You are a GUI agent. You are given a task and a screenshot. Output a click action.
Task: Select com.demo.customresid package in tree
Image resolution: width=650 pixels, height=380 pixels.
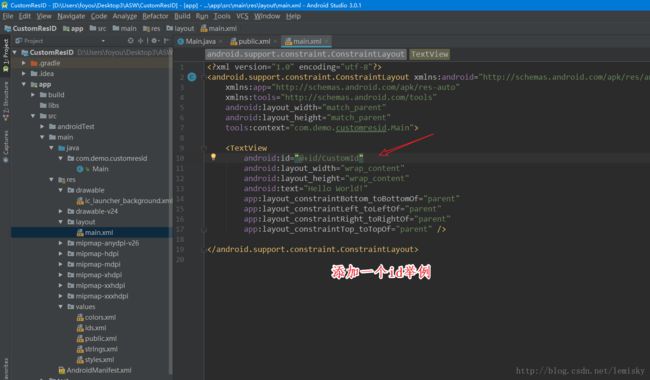pos(107,158)
